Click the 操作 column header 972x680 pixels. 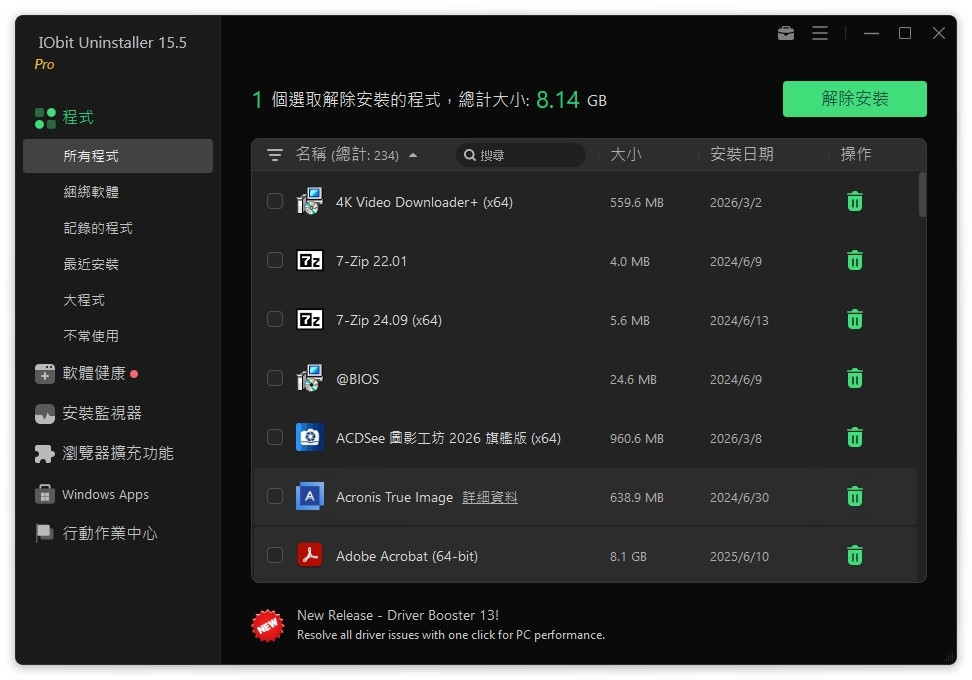(x=855, y=154)
